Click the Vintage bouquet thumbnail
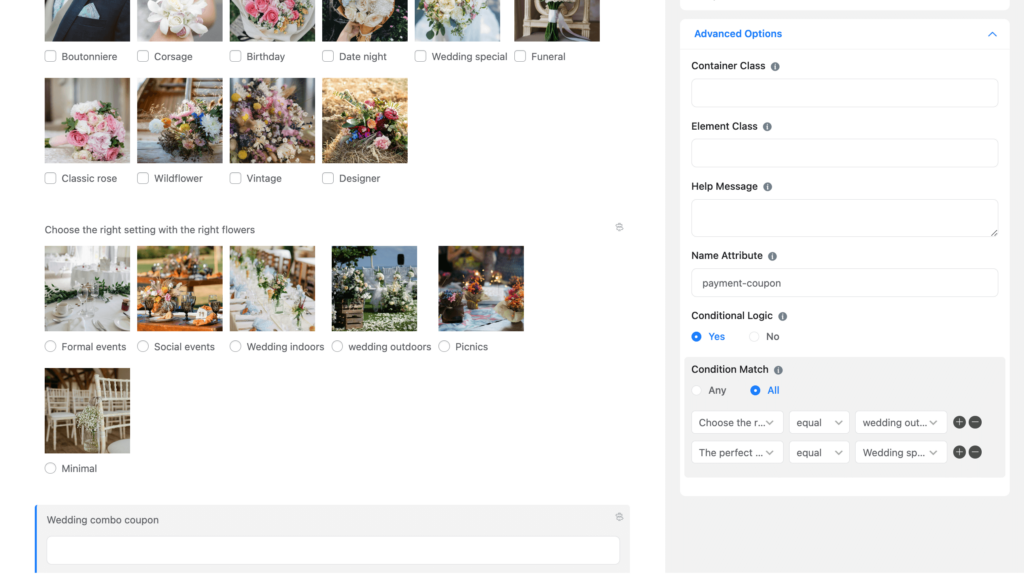 tap(272, 121)
